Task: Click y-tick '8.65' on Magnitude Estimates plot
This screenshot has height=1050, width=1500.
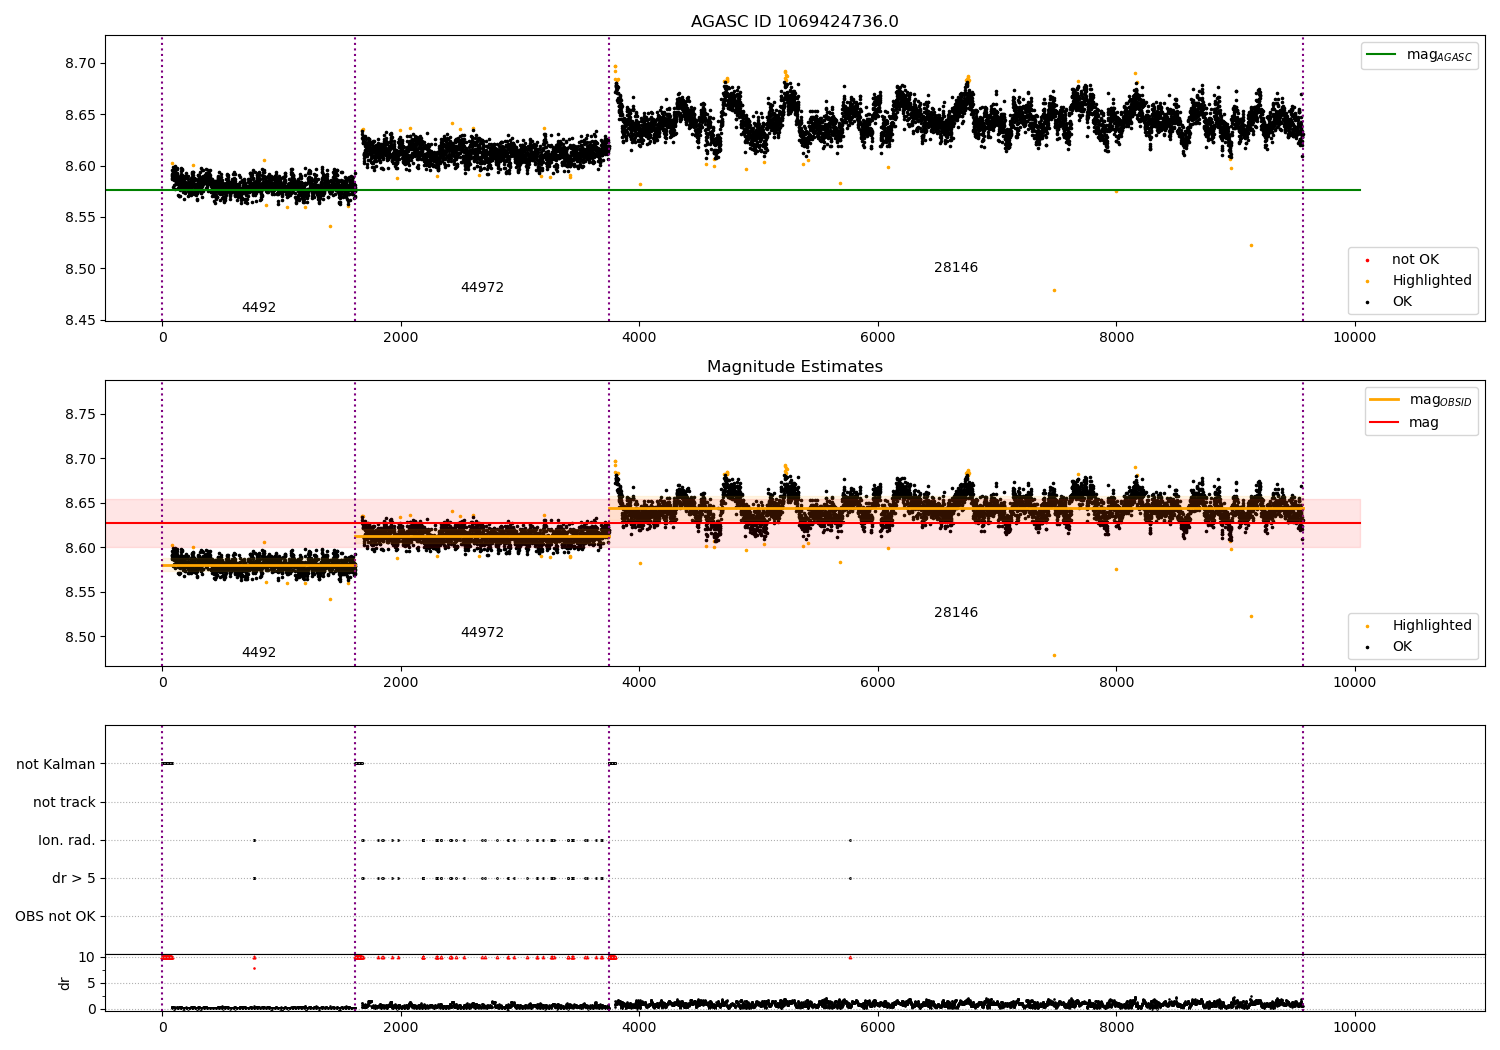Action: (81, 503)
